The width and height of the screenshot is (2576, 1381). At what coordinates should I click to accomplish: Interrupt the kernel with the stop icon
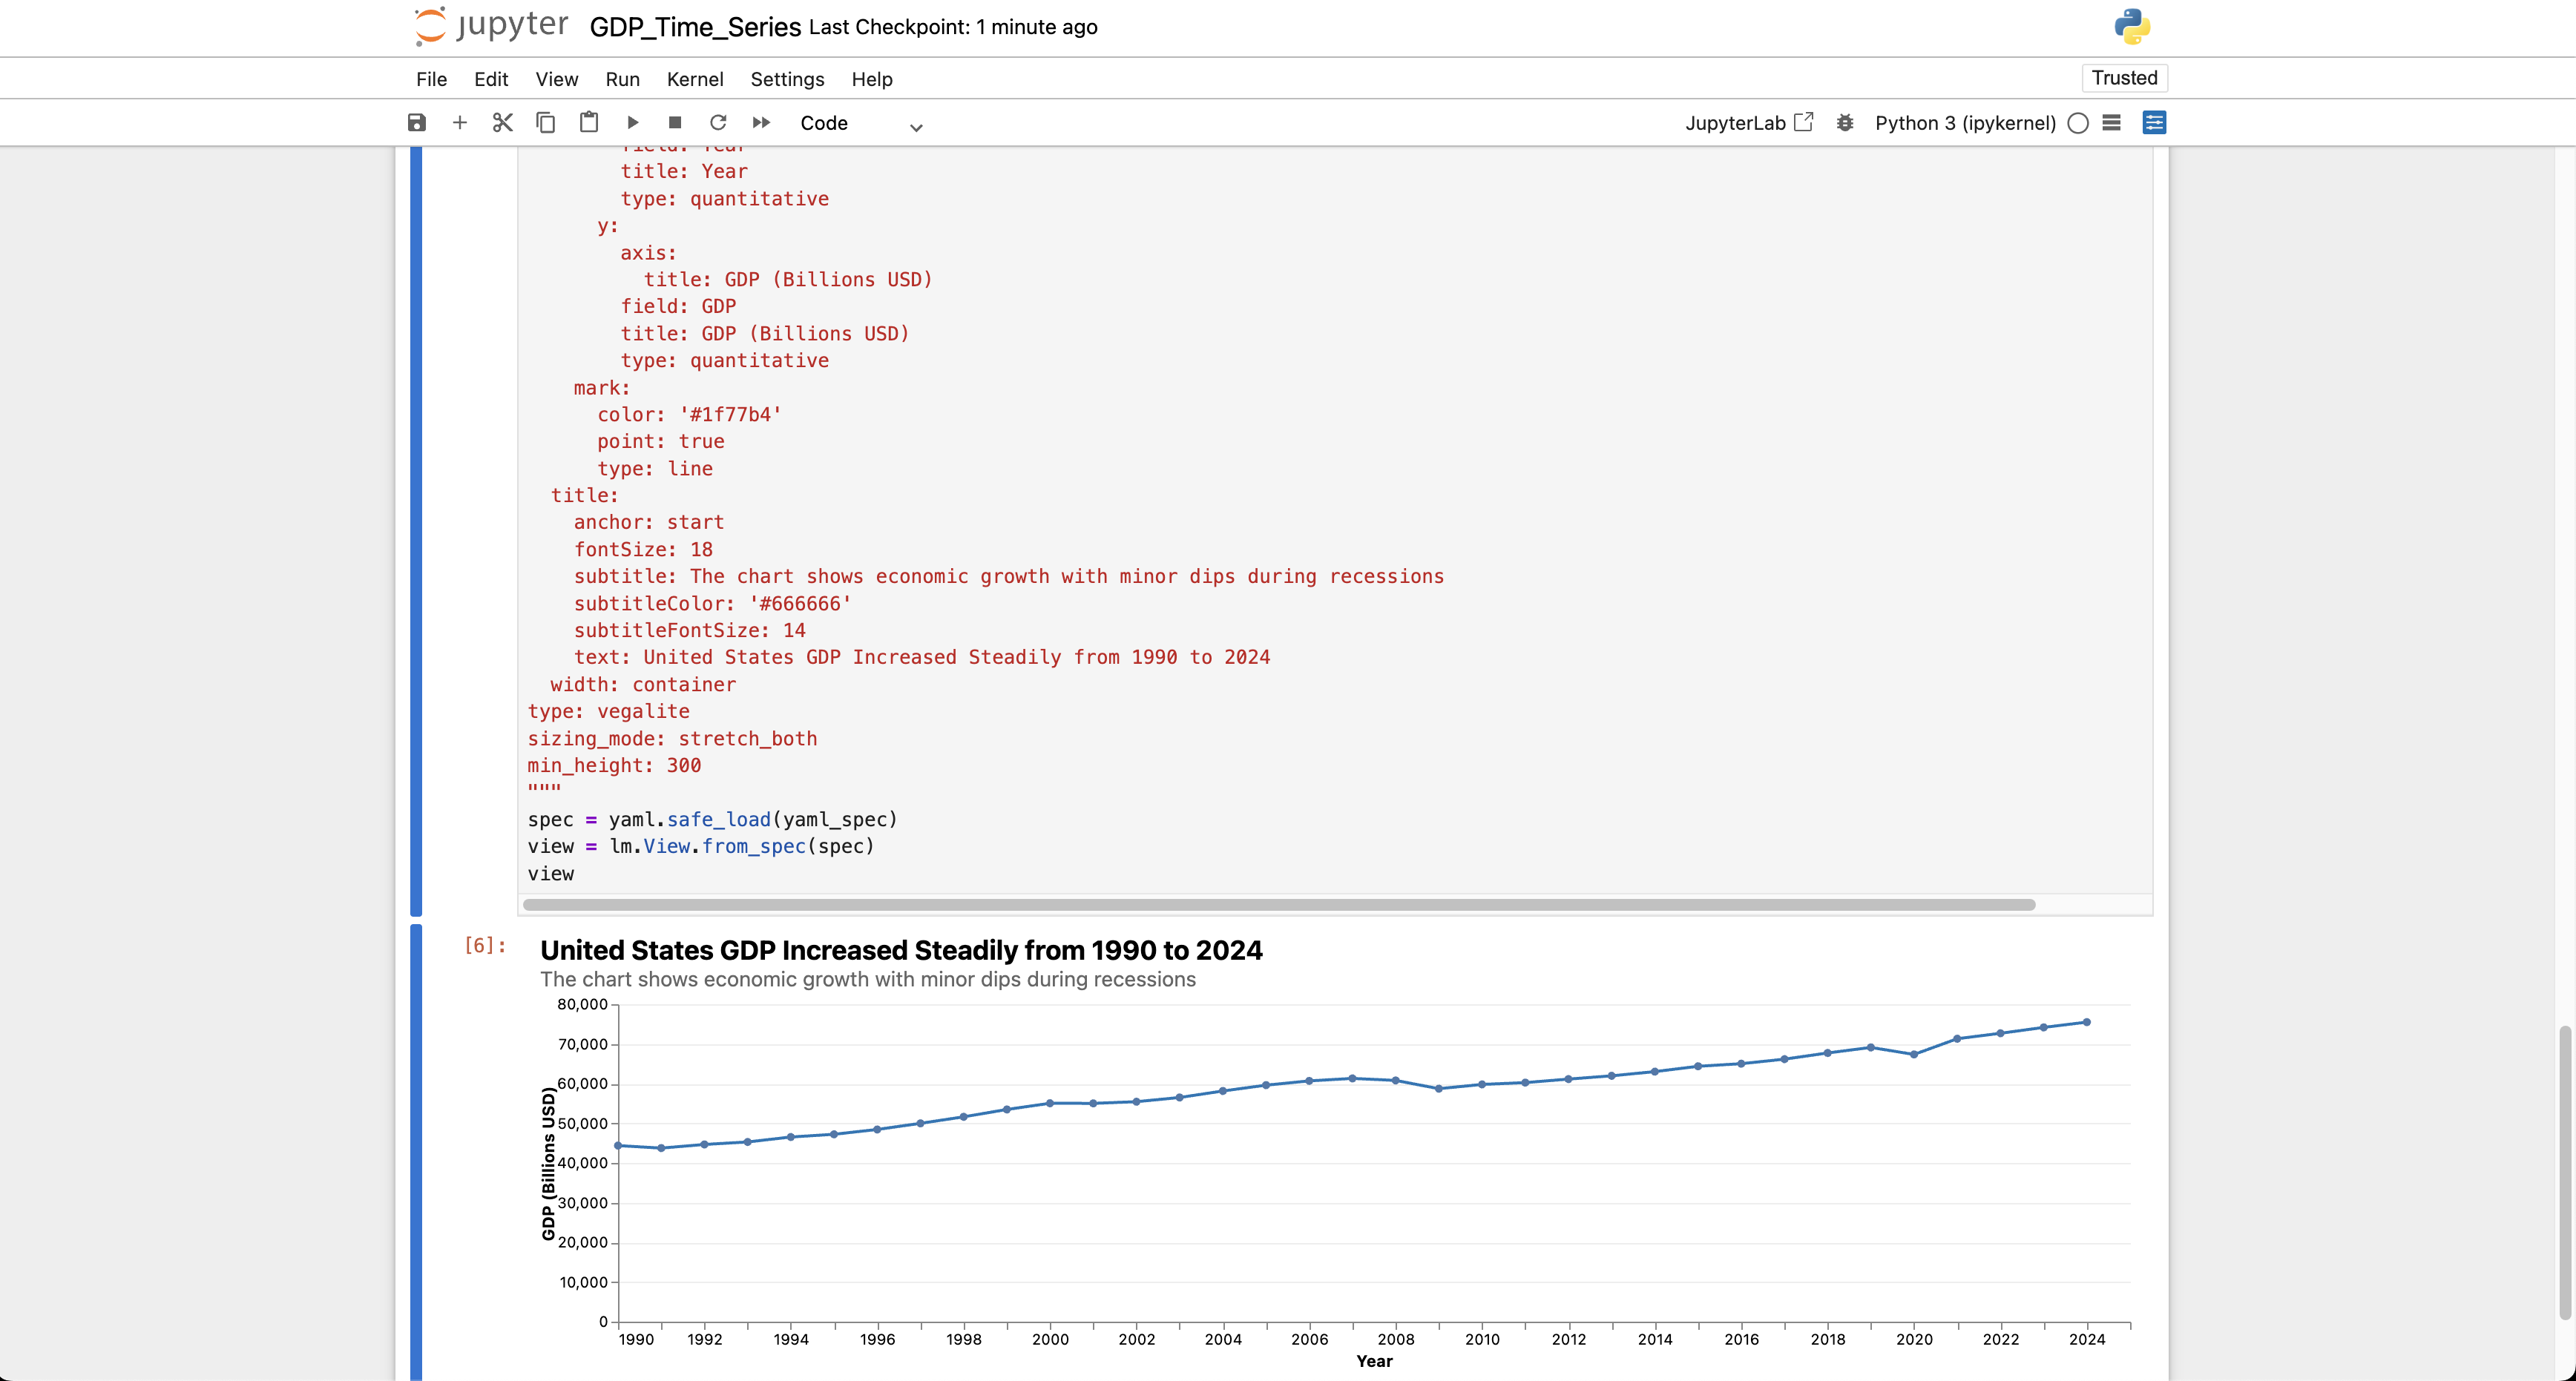675,123
